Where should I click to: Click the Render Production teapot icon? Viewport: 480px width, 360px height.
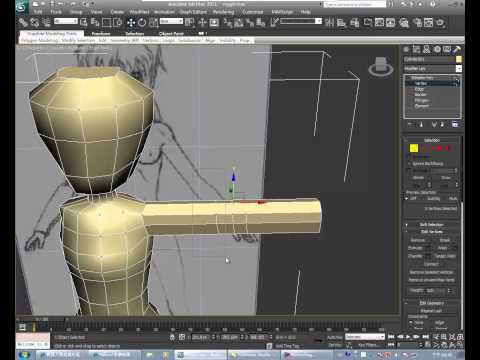tap(440, 23)
